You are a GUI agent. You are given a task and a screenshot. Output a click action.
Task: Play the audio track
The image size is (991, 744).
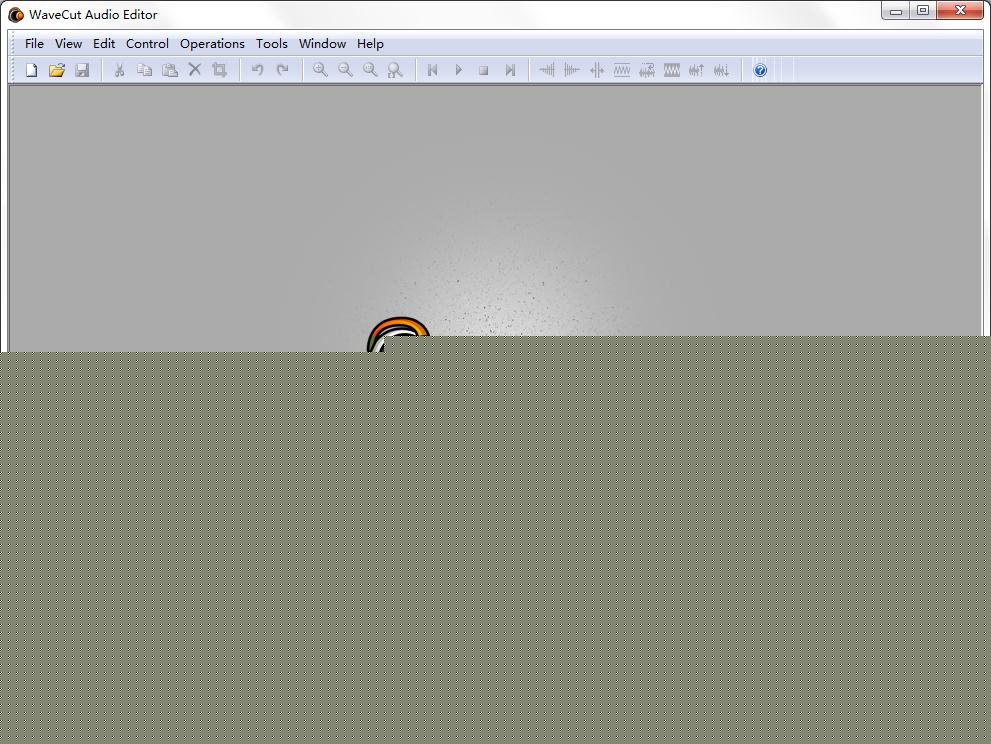coord(458,70)
